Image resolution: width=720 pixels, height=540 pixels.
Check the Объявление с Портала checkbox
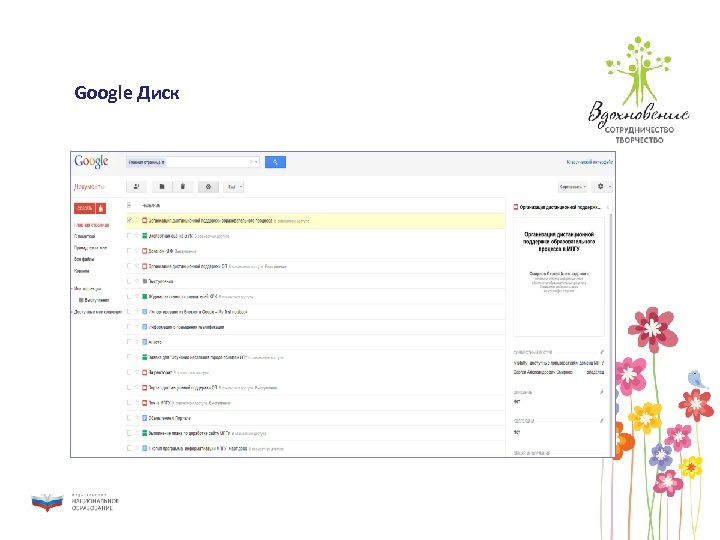click(129, 417)
